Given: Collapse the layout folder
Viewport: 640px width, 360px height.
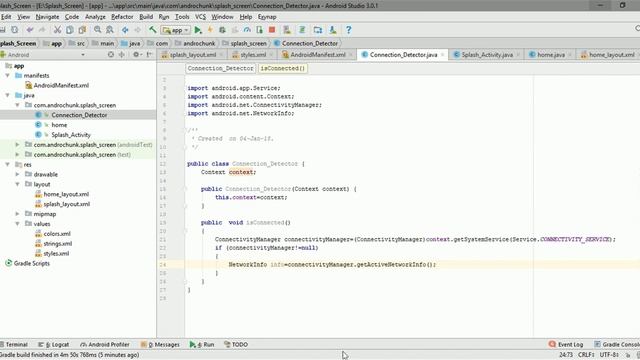Looking at the screenshot, I should pyautogui.click(x=17, y=184).
